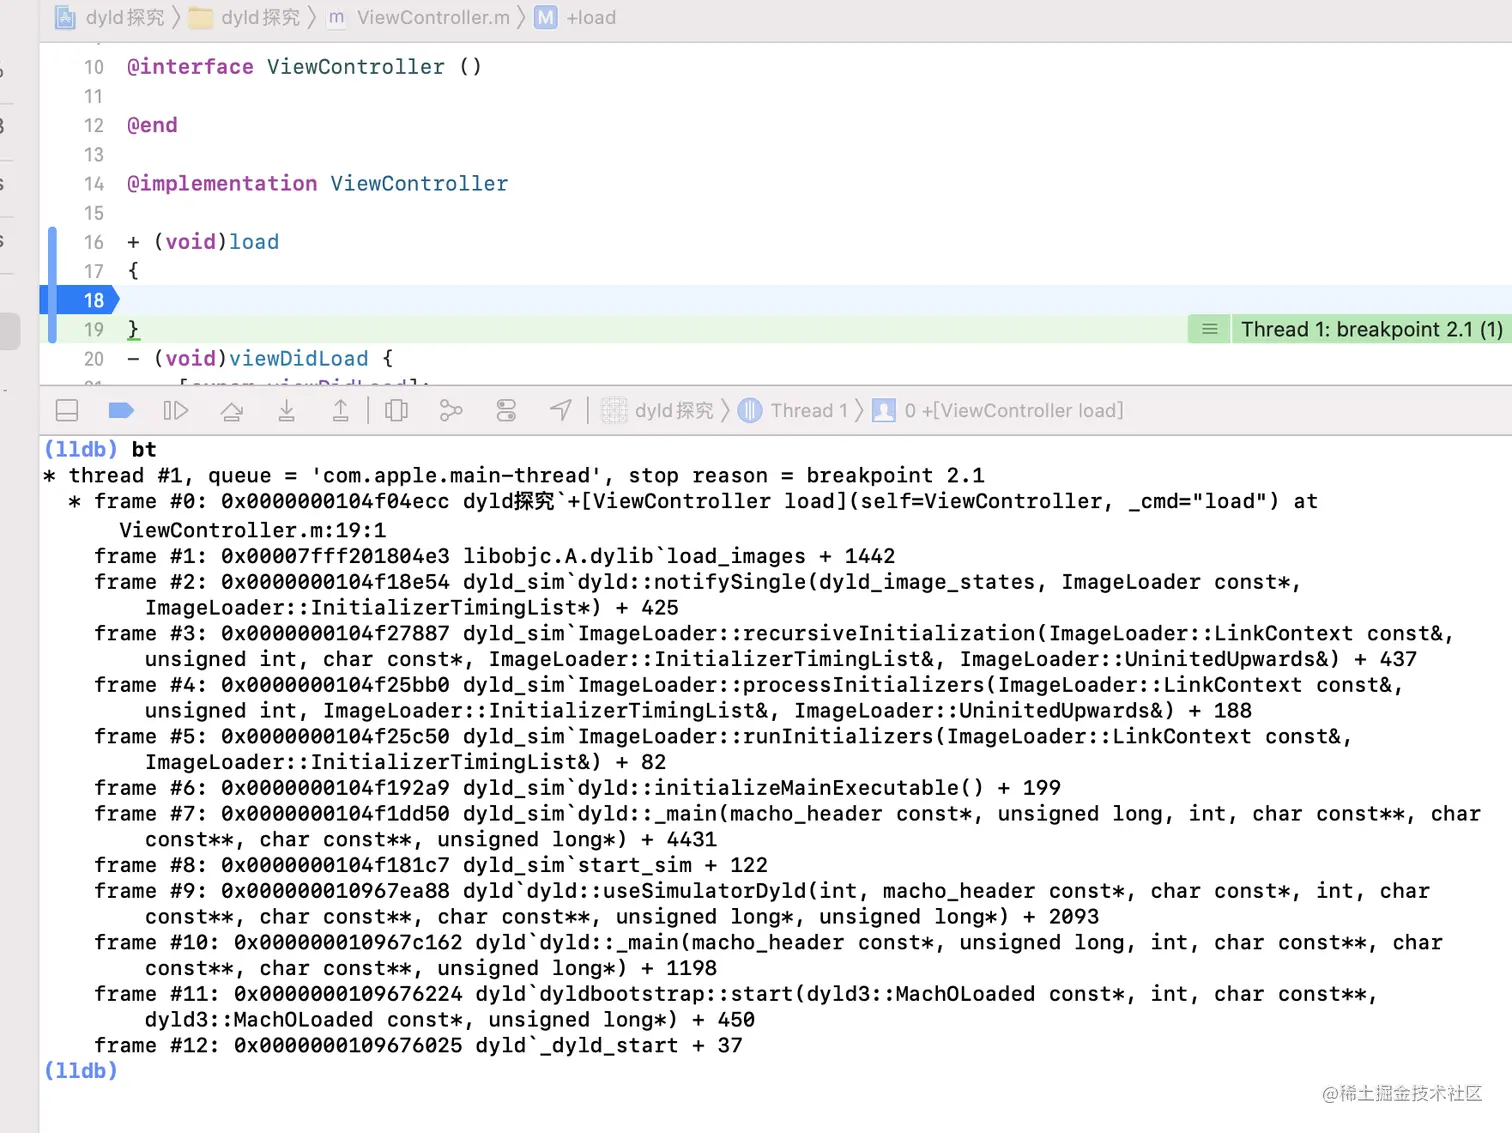
Task: Select ViewController.m in jump bar
Action: coord(418,17)
